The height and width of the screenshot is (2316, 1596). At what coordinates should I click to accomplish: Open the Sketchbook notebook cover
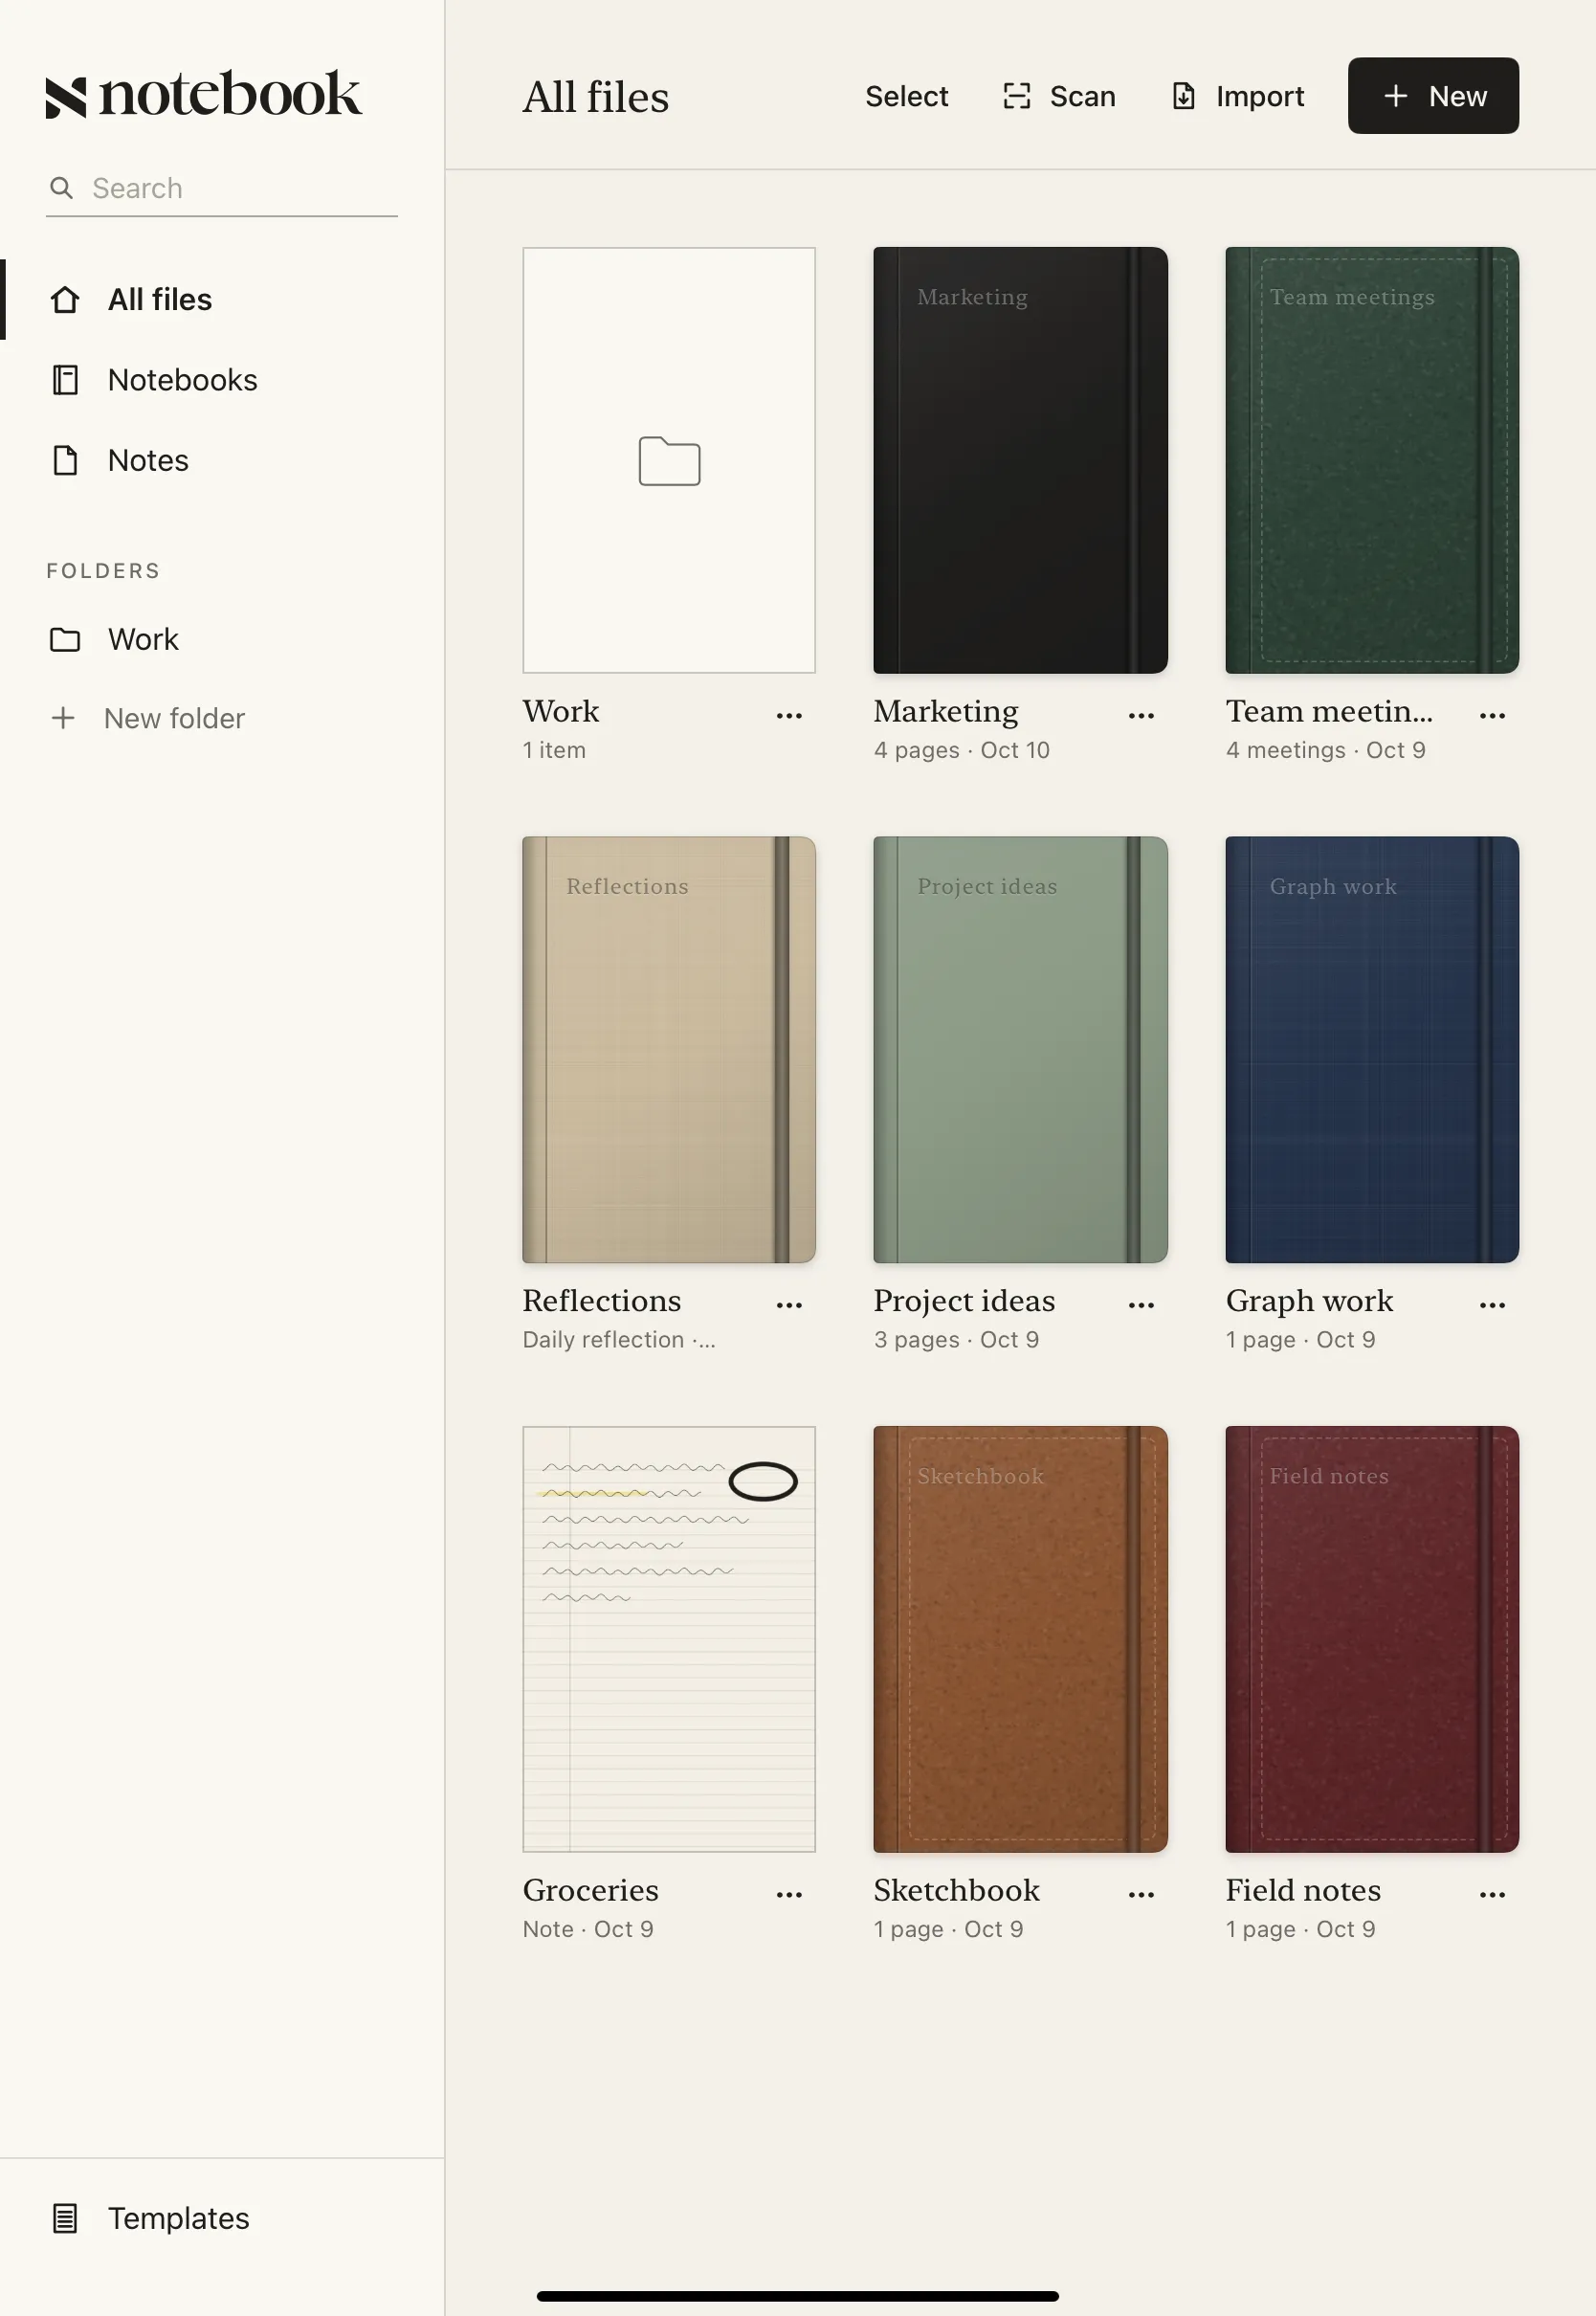click(x=1020, y=1639)
